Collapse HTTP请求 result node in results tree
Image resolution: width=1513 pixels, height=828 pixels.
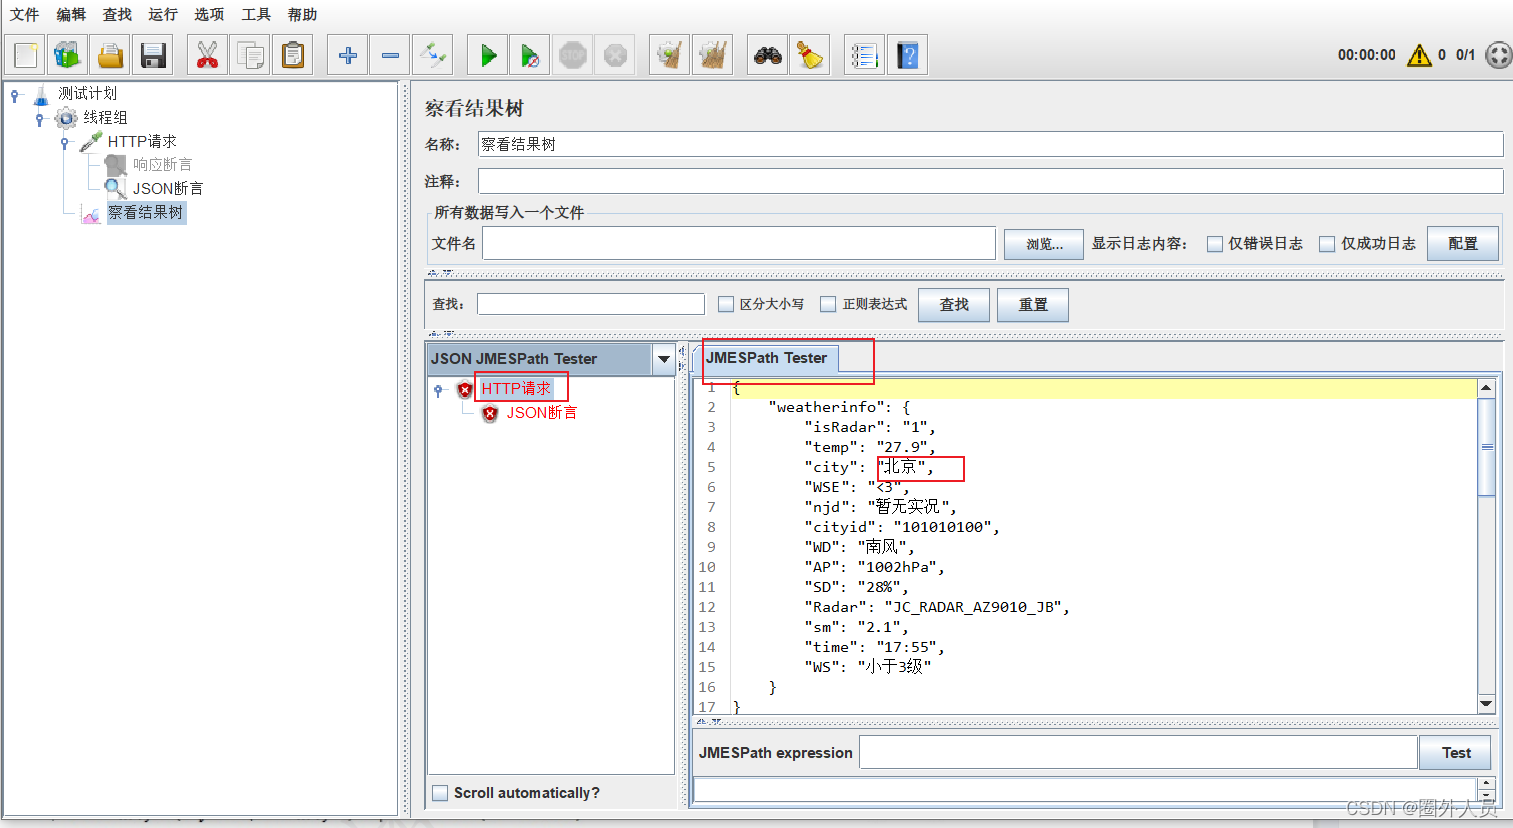pyautogui.click(x=439, y=390)
